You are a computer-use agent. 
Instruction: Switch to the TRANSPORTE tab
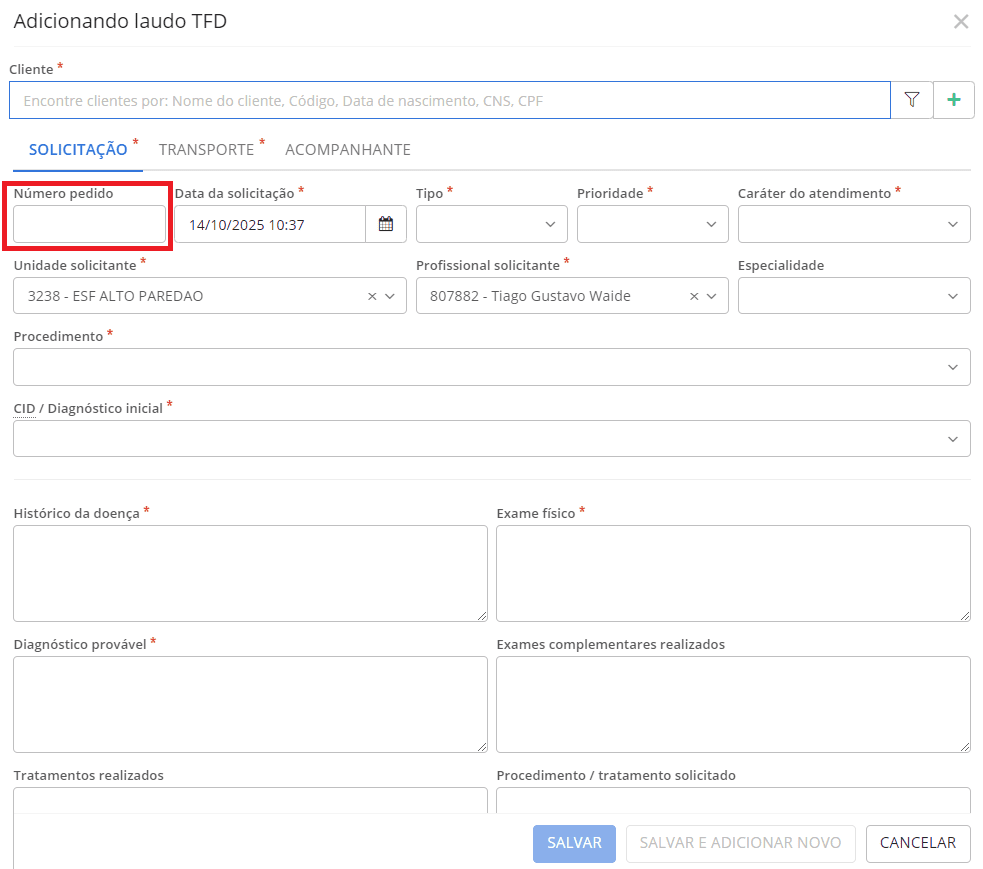pos(206,150)
